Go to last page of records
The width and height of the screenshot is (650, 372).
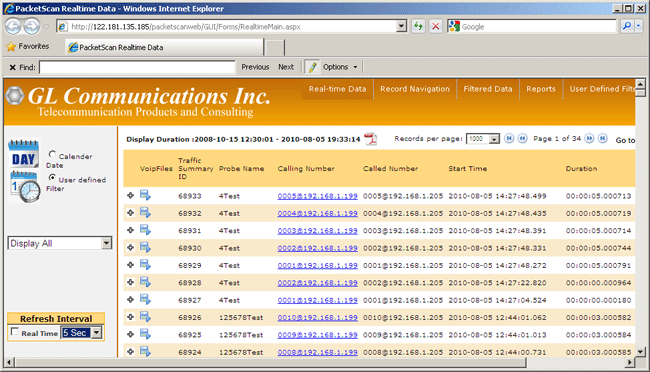[x=603, y=139]
